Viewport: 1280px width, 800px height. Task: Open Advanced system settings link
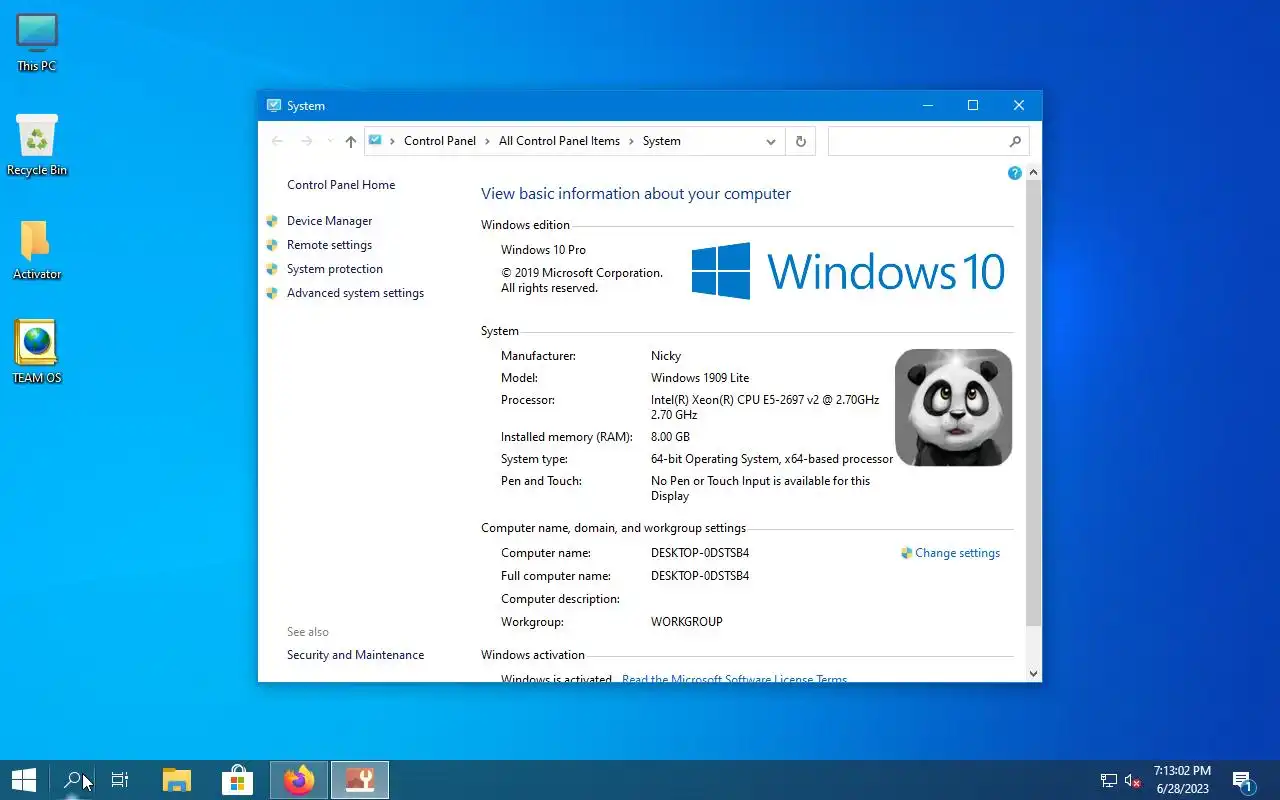tap(355, 293)
